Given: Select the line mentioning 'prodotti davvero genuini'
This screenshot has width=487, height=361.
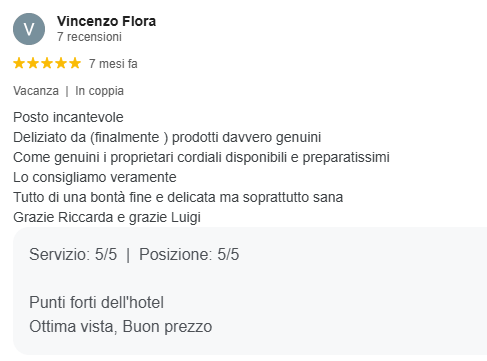Looking at the screenshot, I should click(x=167, y=137).
